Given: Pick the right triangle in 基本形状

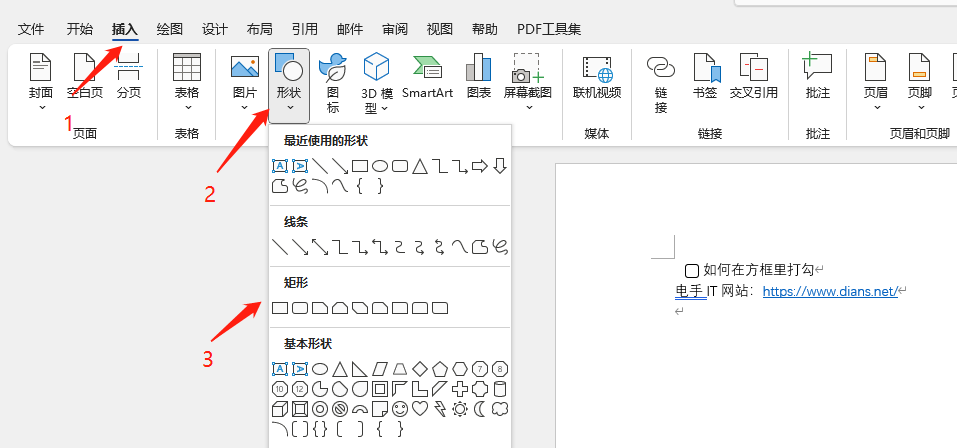Looking at the screenshot, I should (x=359, y=369).
